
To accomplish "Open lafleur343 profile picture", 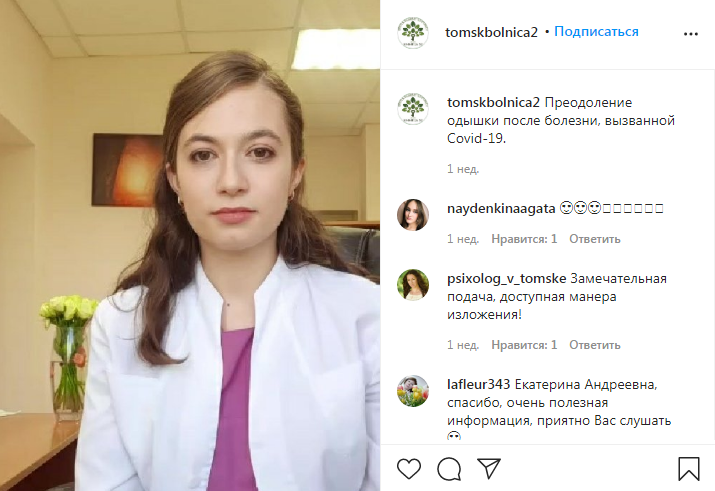I will coord(413,391).
